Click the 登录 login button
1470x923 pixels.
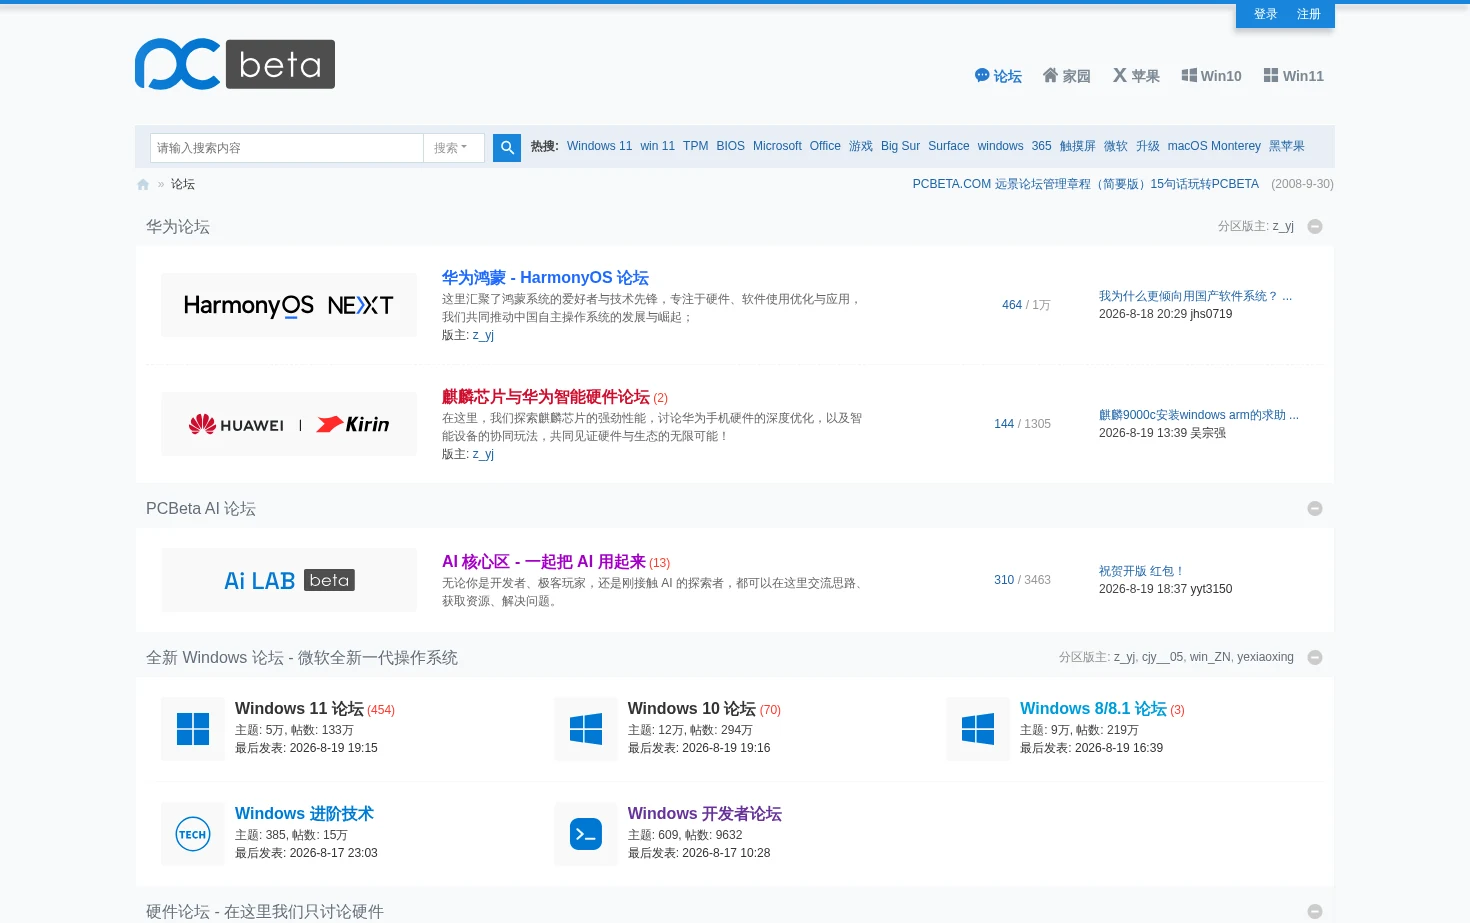1266,14
